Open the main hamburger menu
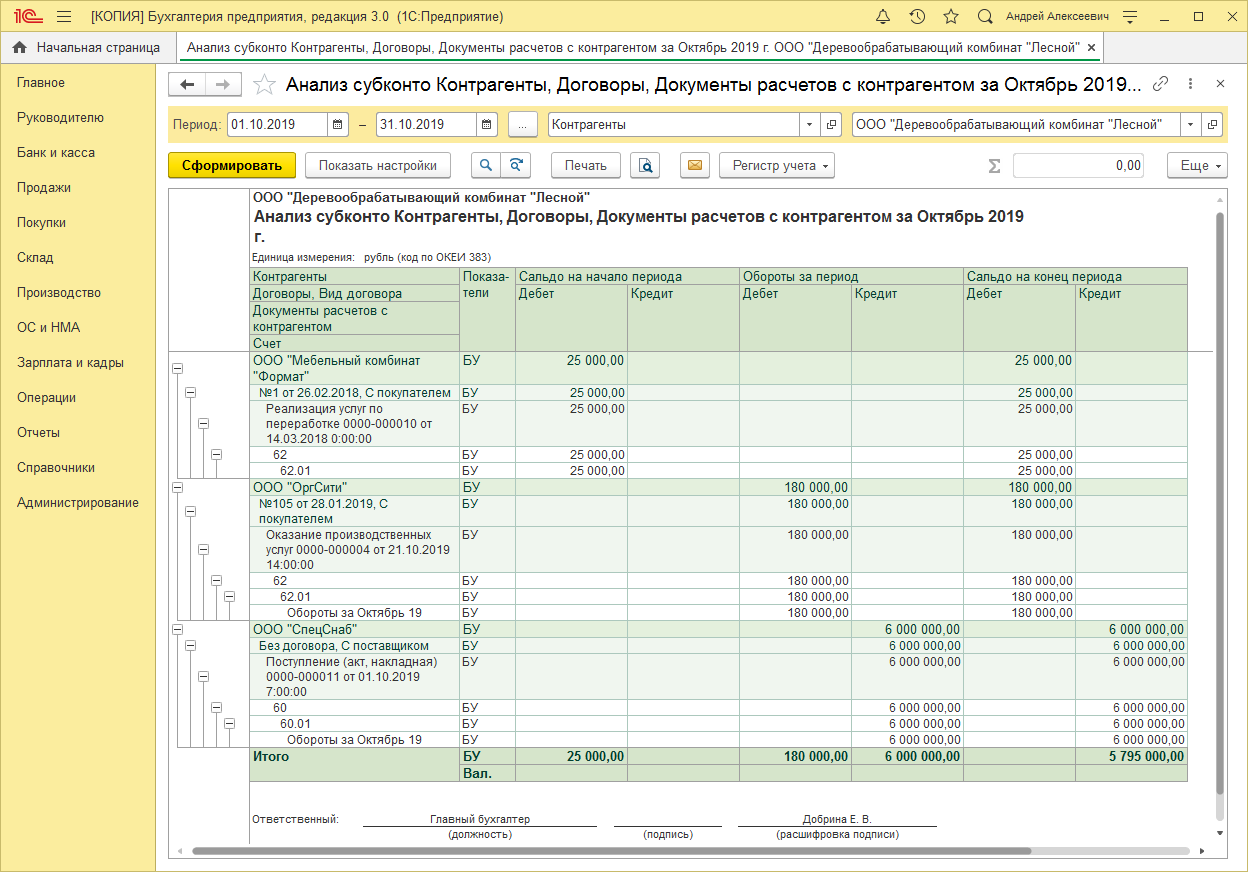The height and width of the screenshot is (872, 1248). (65, 17)
